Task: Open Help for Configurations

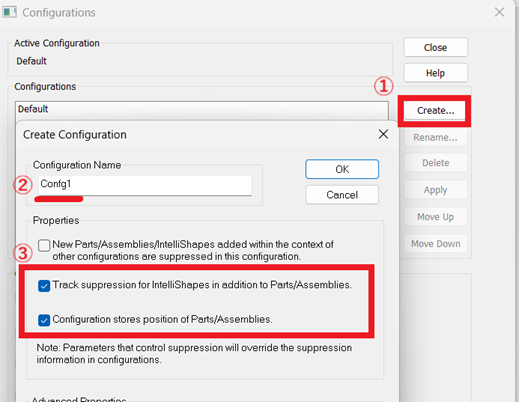Action: point(436,73)
